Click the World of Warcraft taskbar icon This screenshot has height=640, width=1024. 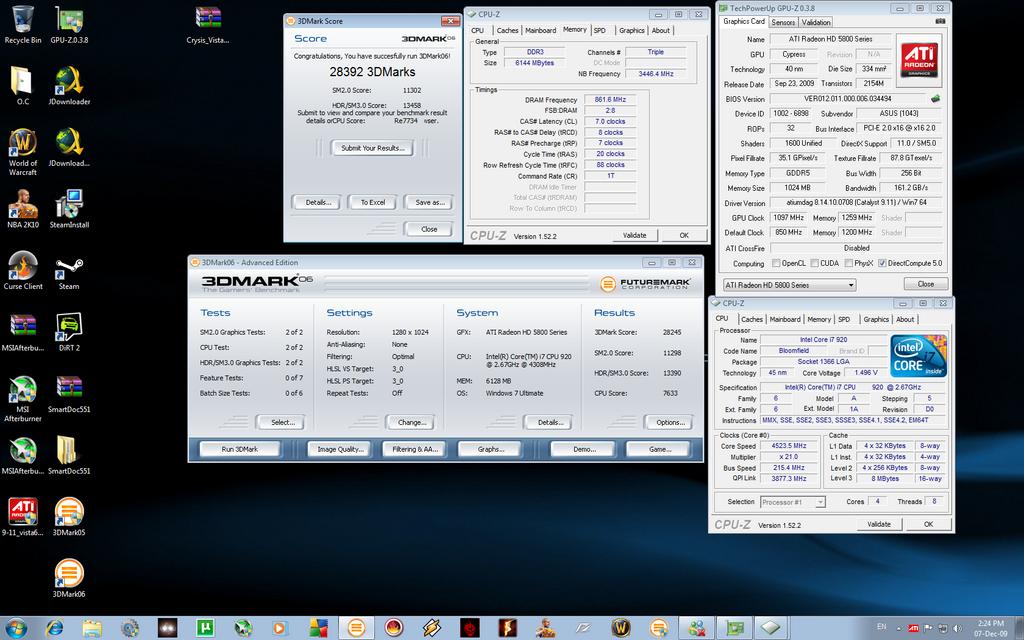(621, 628)
